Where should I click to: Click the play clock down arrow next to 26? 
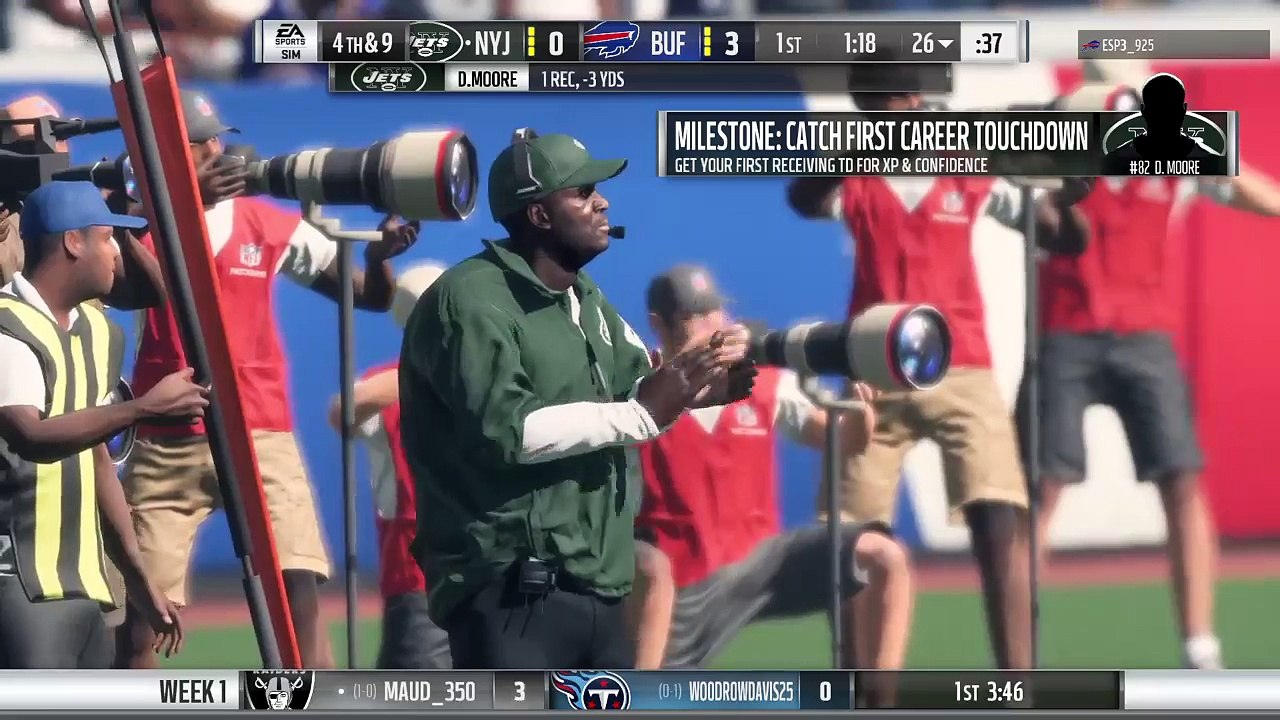[946, 44]
